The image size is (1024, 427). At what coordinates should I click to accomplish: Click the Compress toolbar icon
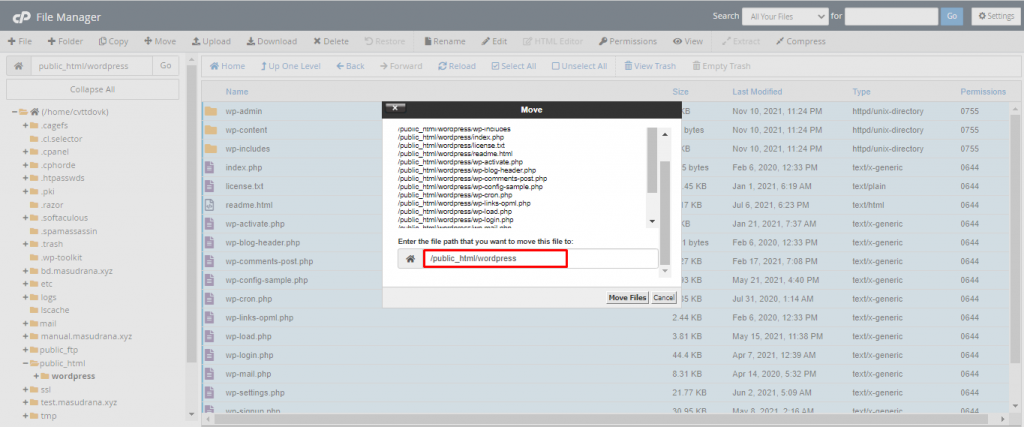click(801, 41)
